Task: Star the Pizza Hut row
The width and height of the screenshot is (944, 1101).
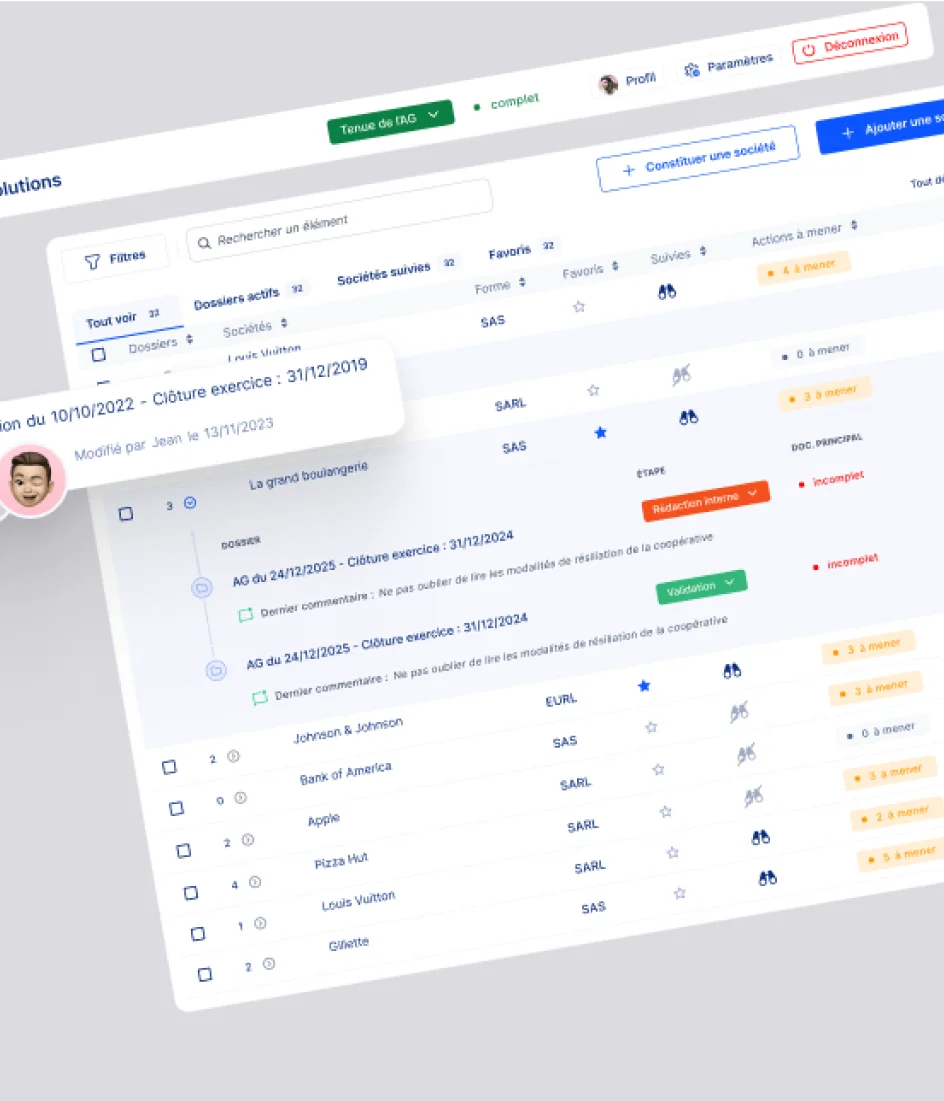Action: pyautogui.click(x=665, y=811)
